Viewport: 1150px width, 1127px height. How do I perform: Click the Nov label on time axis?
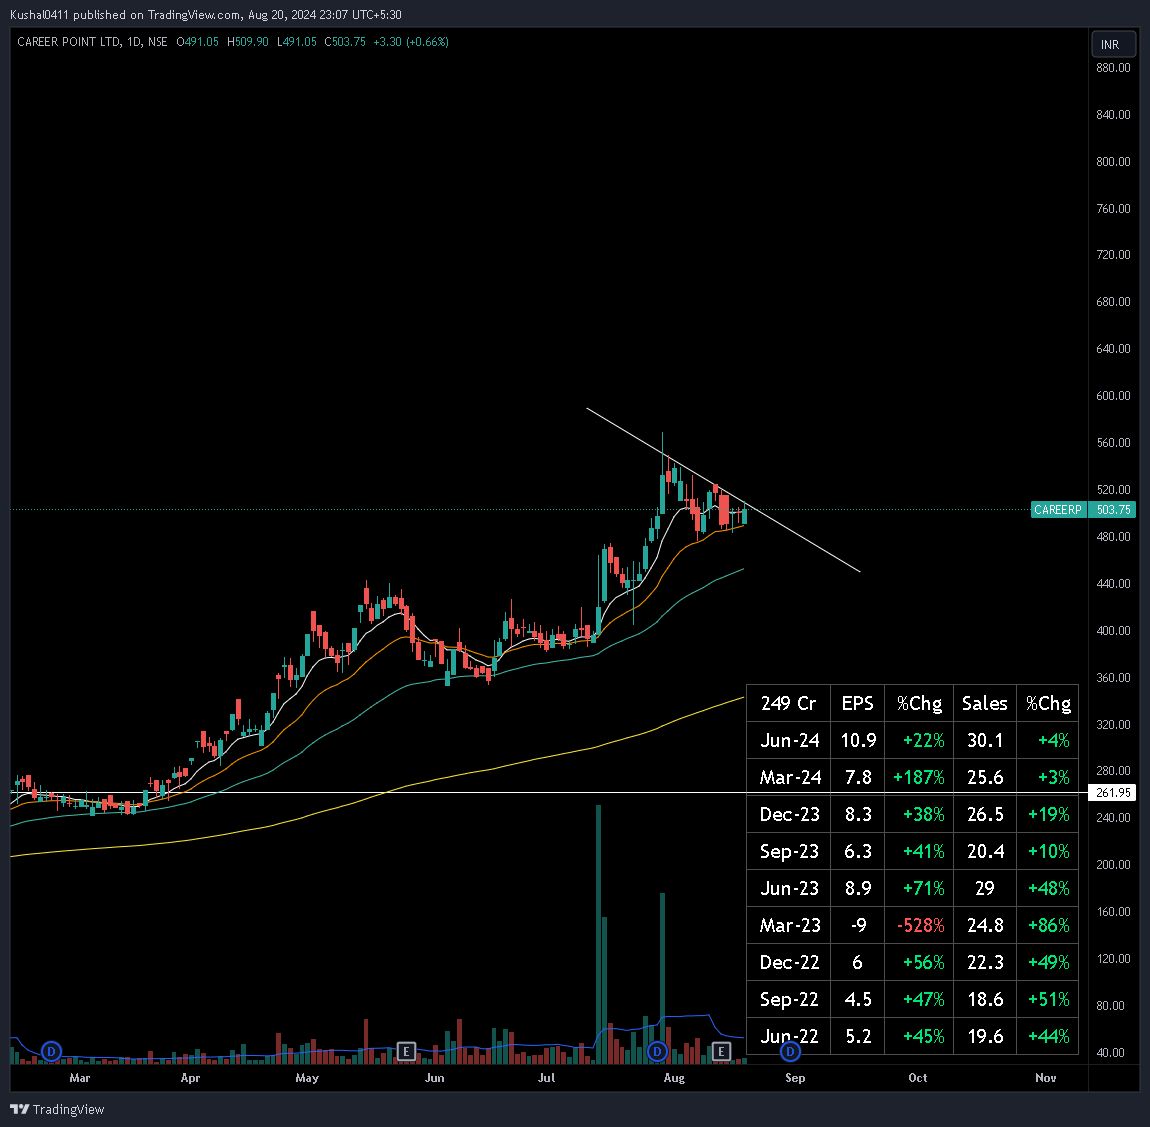coord(1046,1078)
